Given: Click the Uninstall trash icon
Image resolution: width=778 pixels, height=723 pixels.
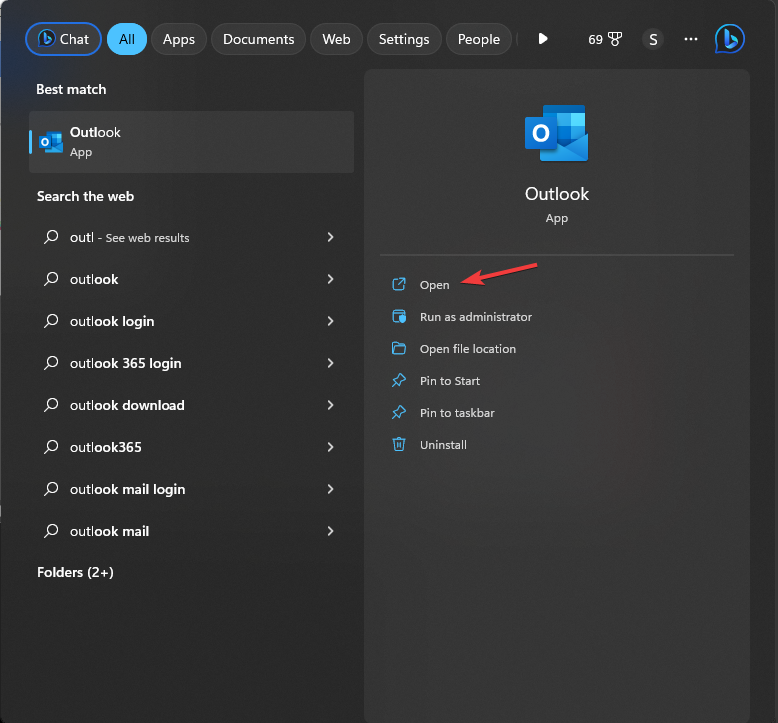Looking at the screenshot, I should click(x=399, y=445).
